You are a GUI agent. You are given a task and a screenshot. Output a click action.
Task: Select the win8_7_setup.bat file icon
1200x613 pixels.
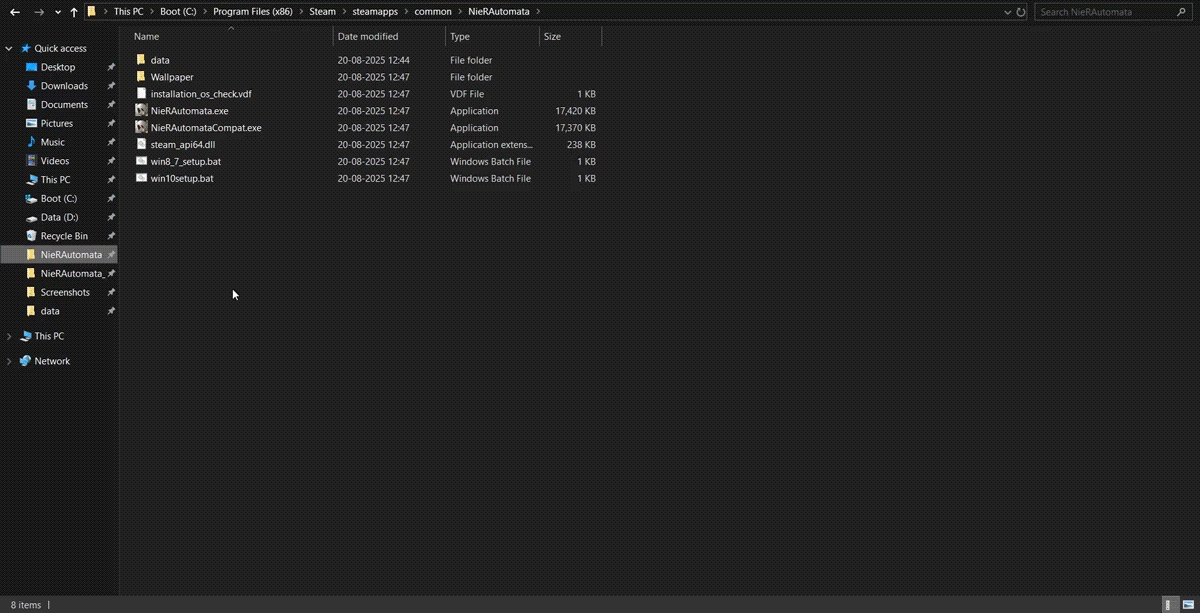[x=141, y=161]
